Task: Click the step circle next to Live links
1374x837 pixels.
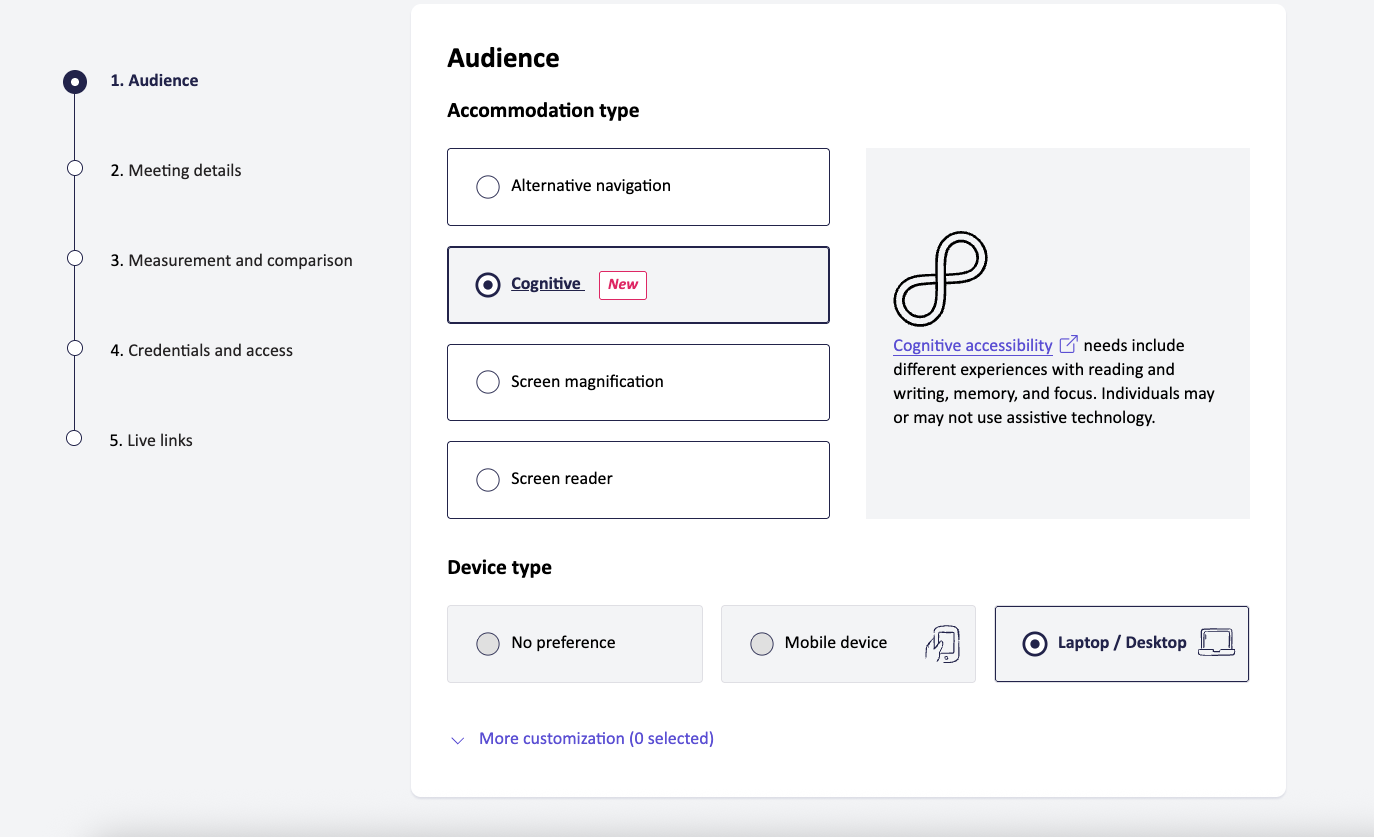Action: pyautogui.click(x=74, y=437)
